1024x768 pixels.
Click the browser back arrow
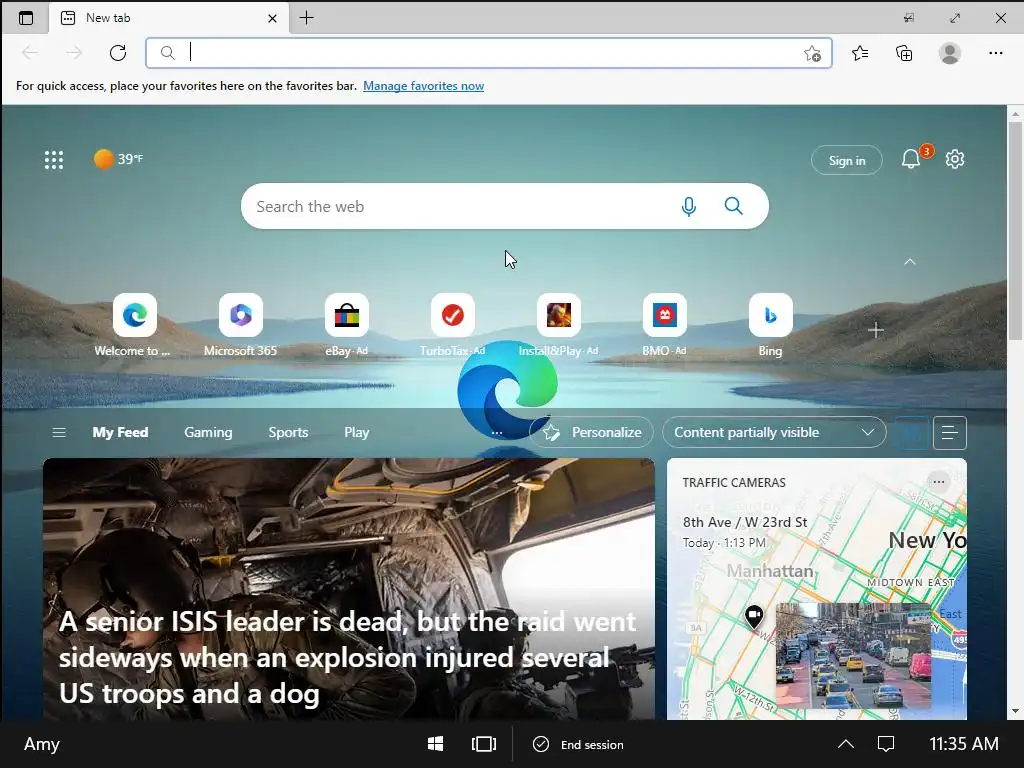click(x=30, y=53)
